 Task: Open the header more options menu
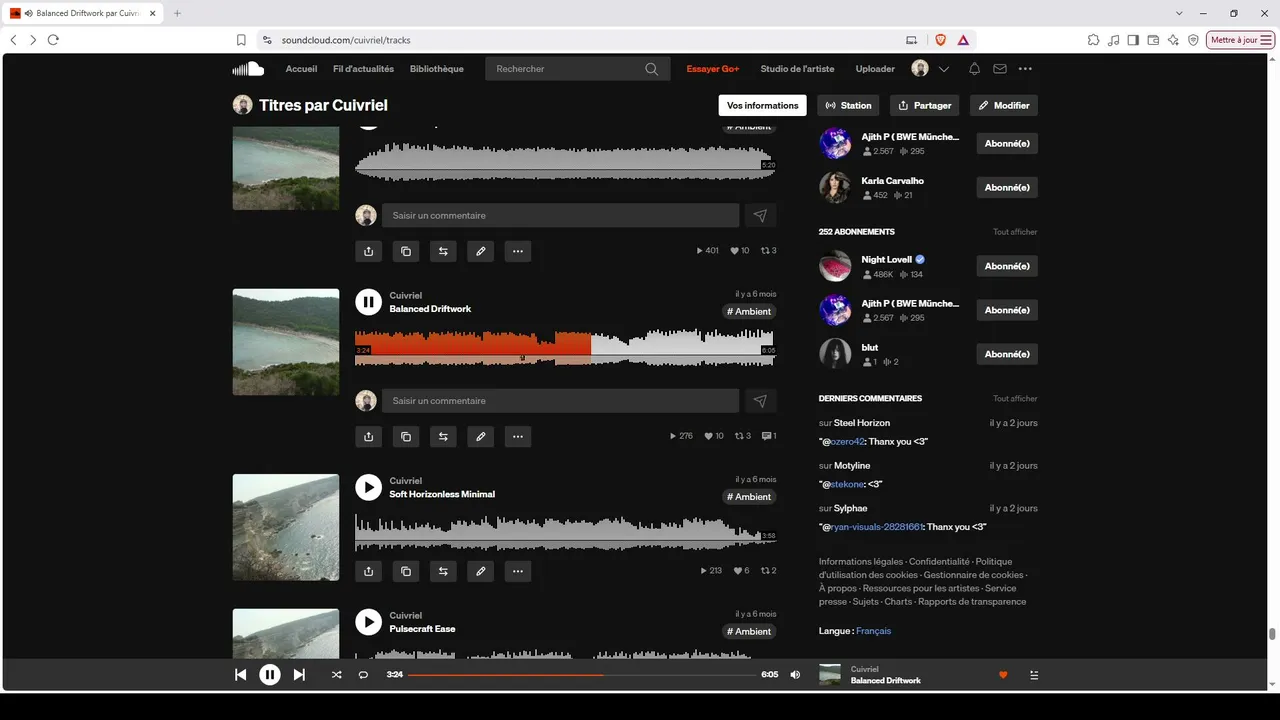(1025, 69)
